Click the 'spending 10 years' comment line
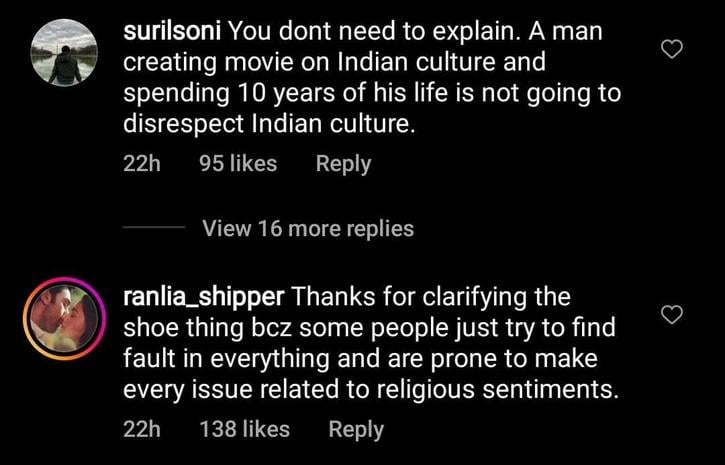The width and height of the screenshot is (725, 465). click(x=371, y=93)
